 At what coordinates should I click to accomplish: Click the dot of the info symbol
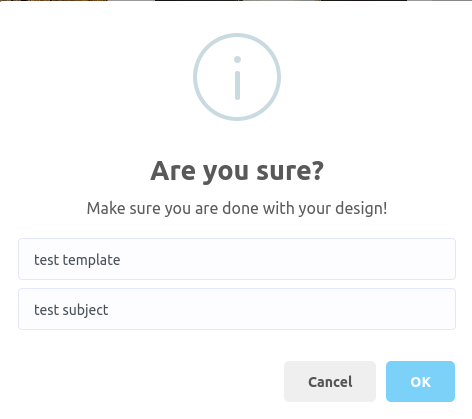(237, 60)
